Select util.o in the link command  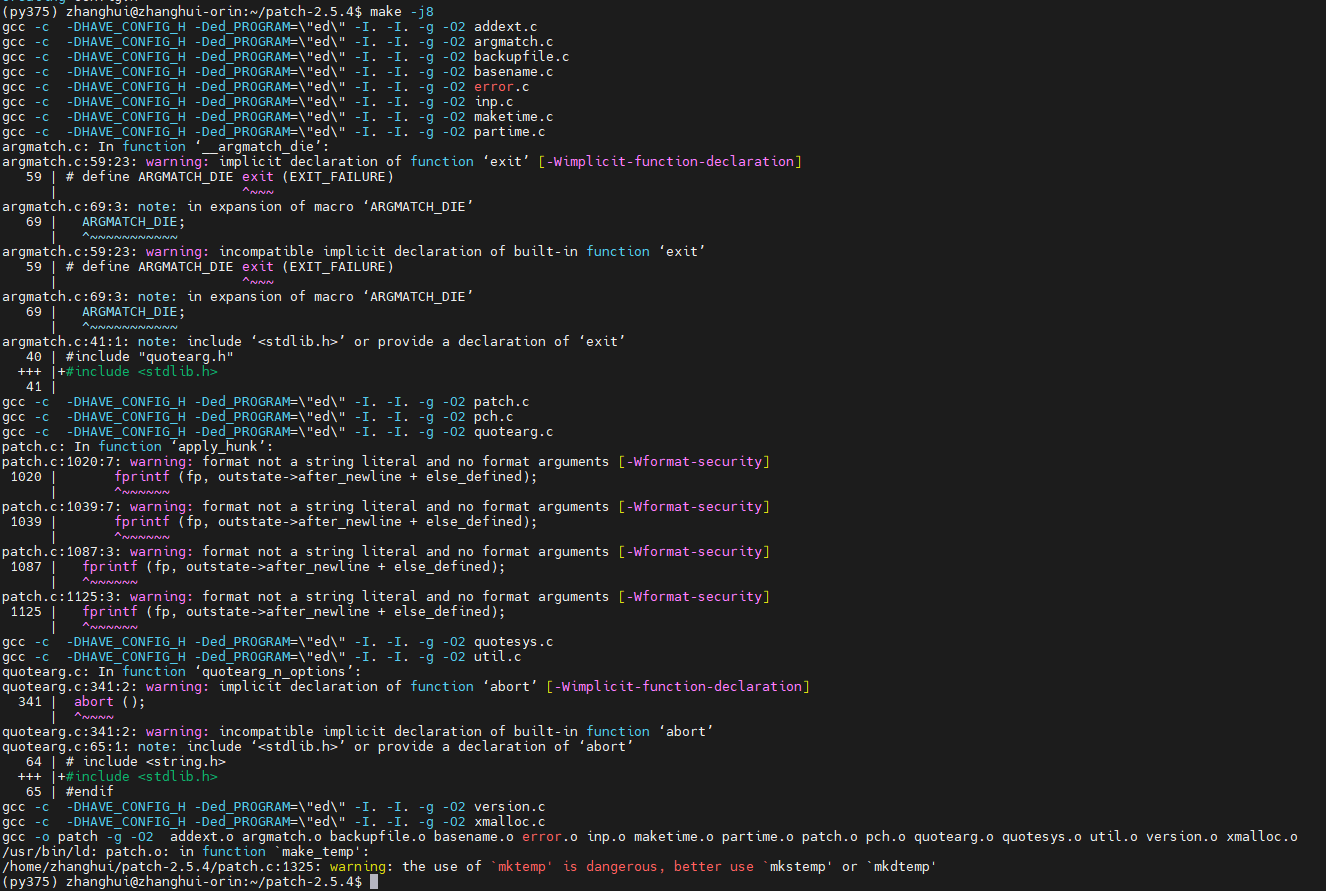pyautogui.click(x=1114, y=836)
